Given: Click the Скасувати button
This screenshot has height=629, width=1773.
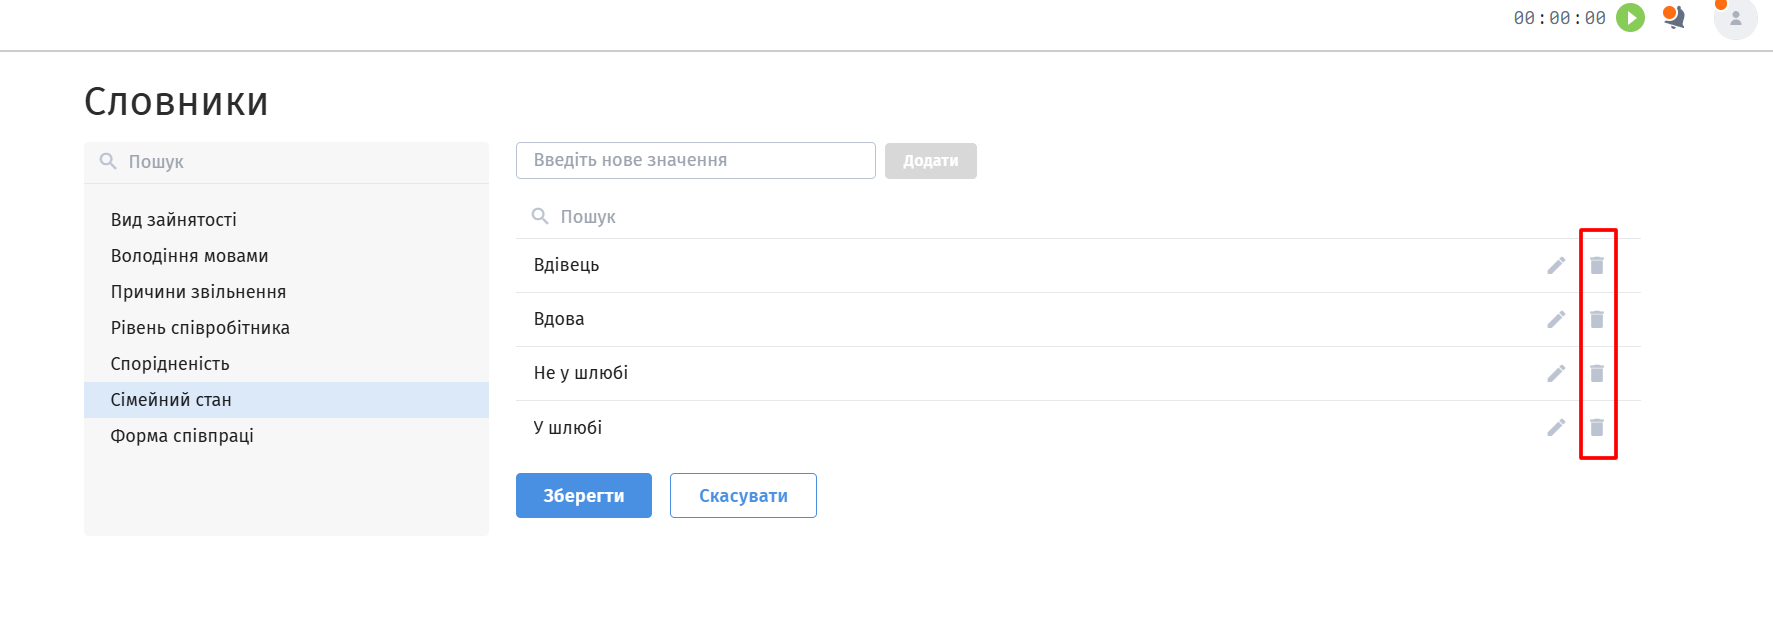Looking at the screenshot, I should (743, 496).
